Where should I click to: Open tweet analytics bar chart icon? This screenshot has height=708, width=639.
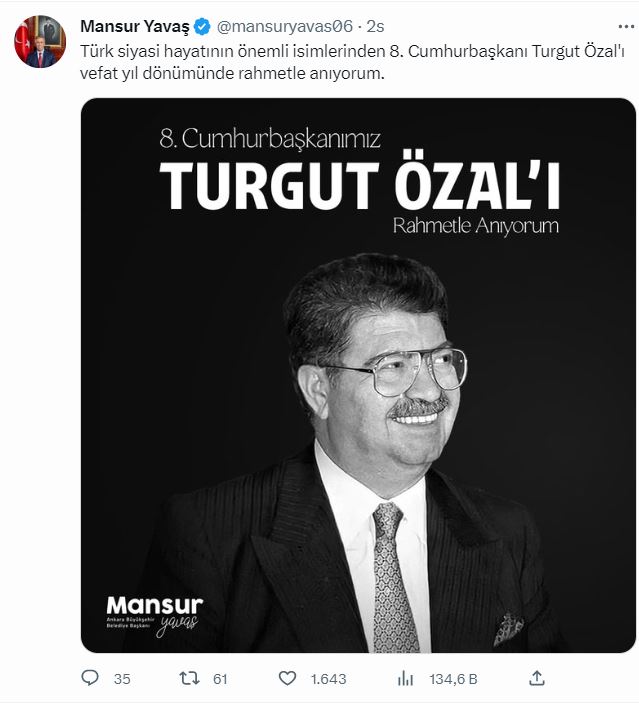pos(405,678)
